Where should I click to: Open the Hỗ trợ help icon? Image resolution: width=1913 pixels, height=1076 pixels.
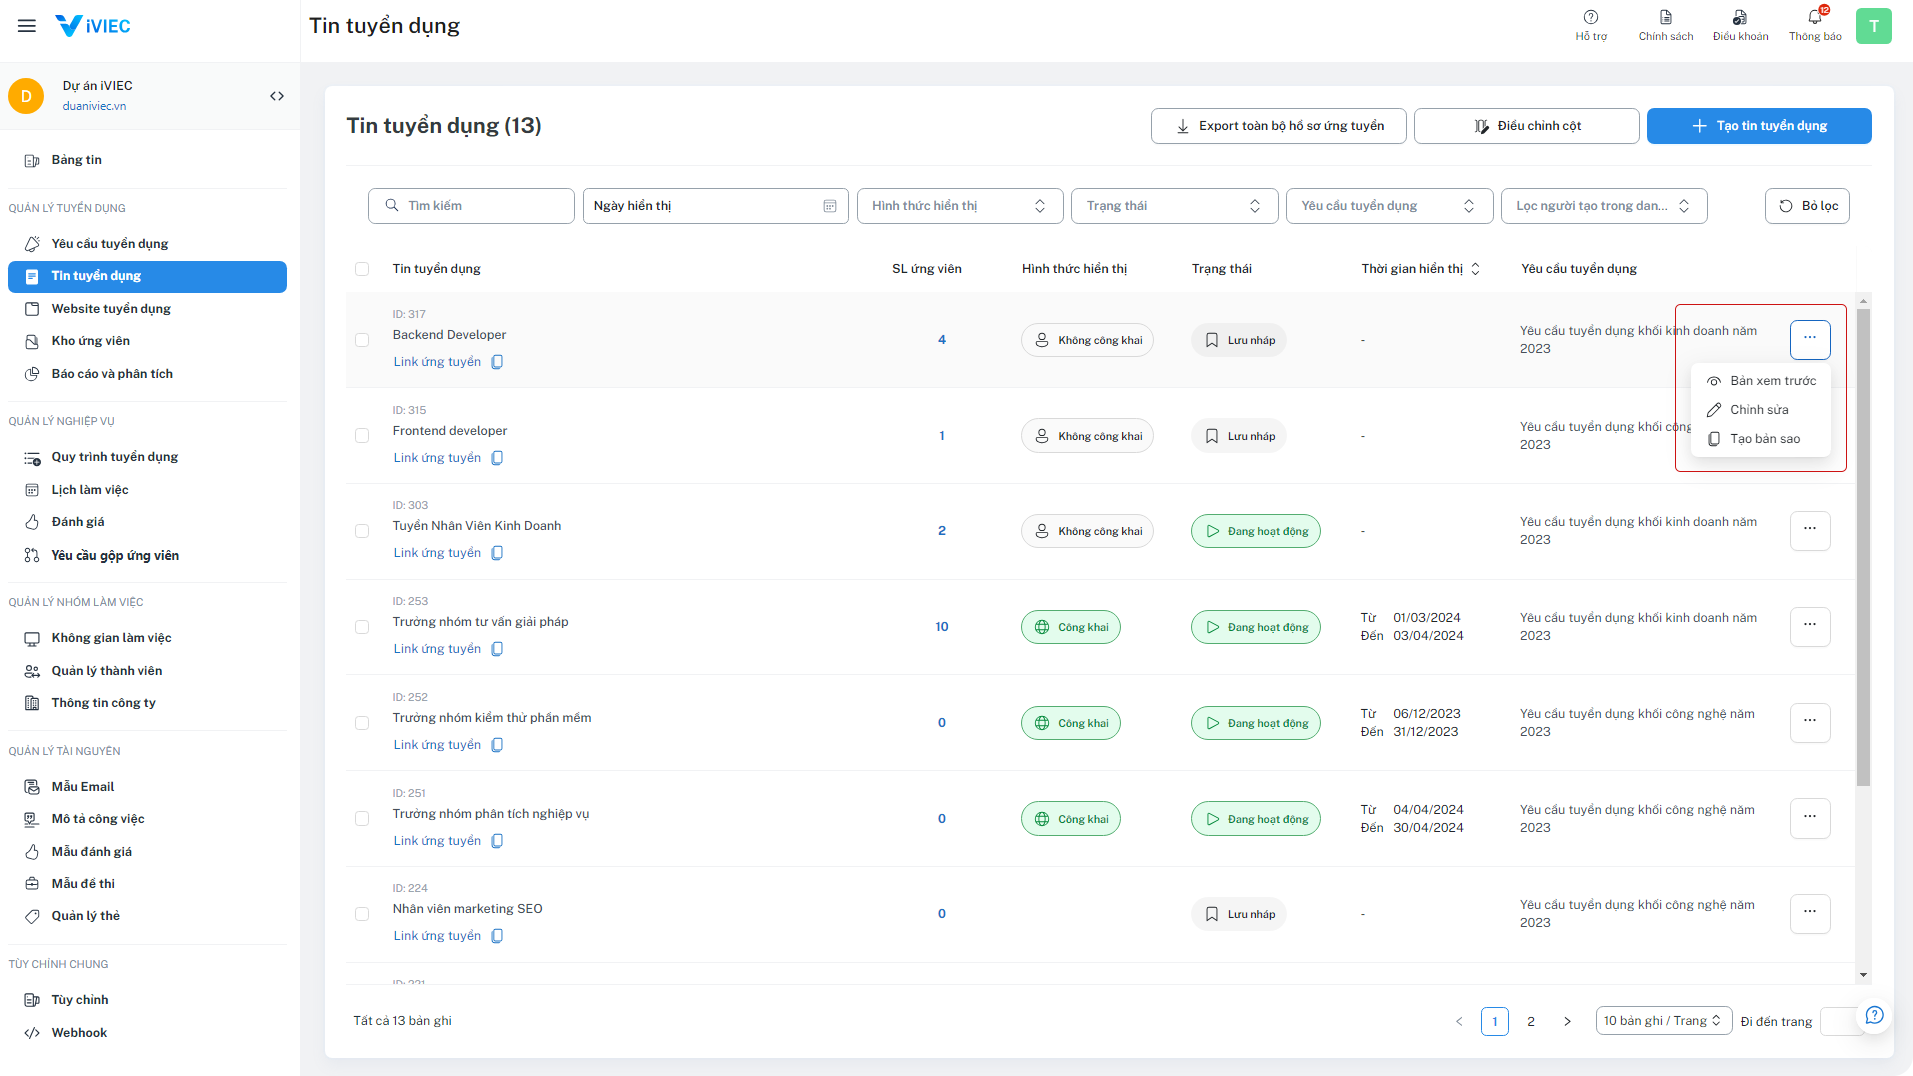coord(1590,18)
